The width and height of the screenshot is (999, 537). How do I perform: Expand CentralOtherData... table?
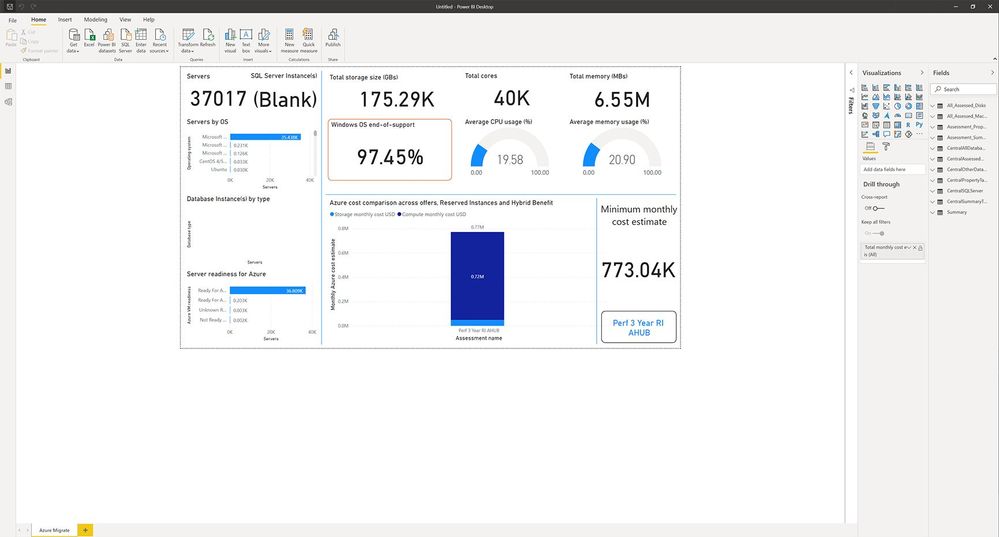pos(933,169)
